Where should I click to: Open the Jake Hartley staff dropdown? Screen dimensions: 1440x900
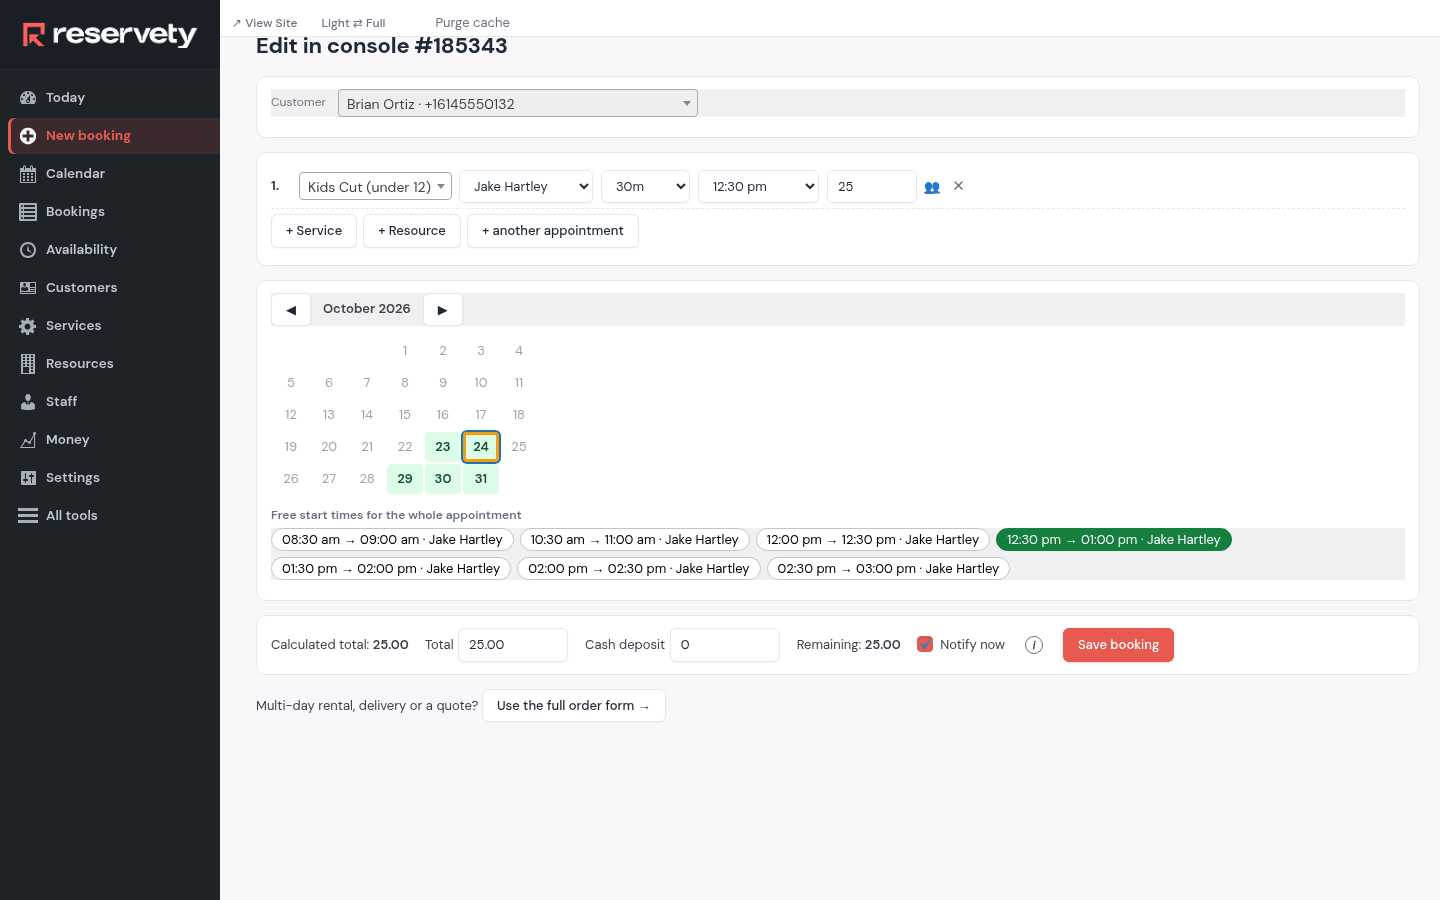(x=526, y=187)
